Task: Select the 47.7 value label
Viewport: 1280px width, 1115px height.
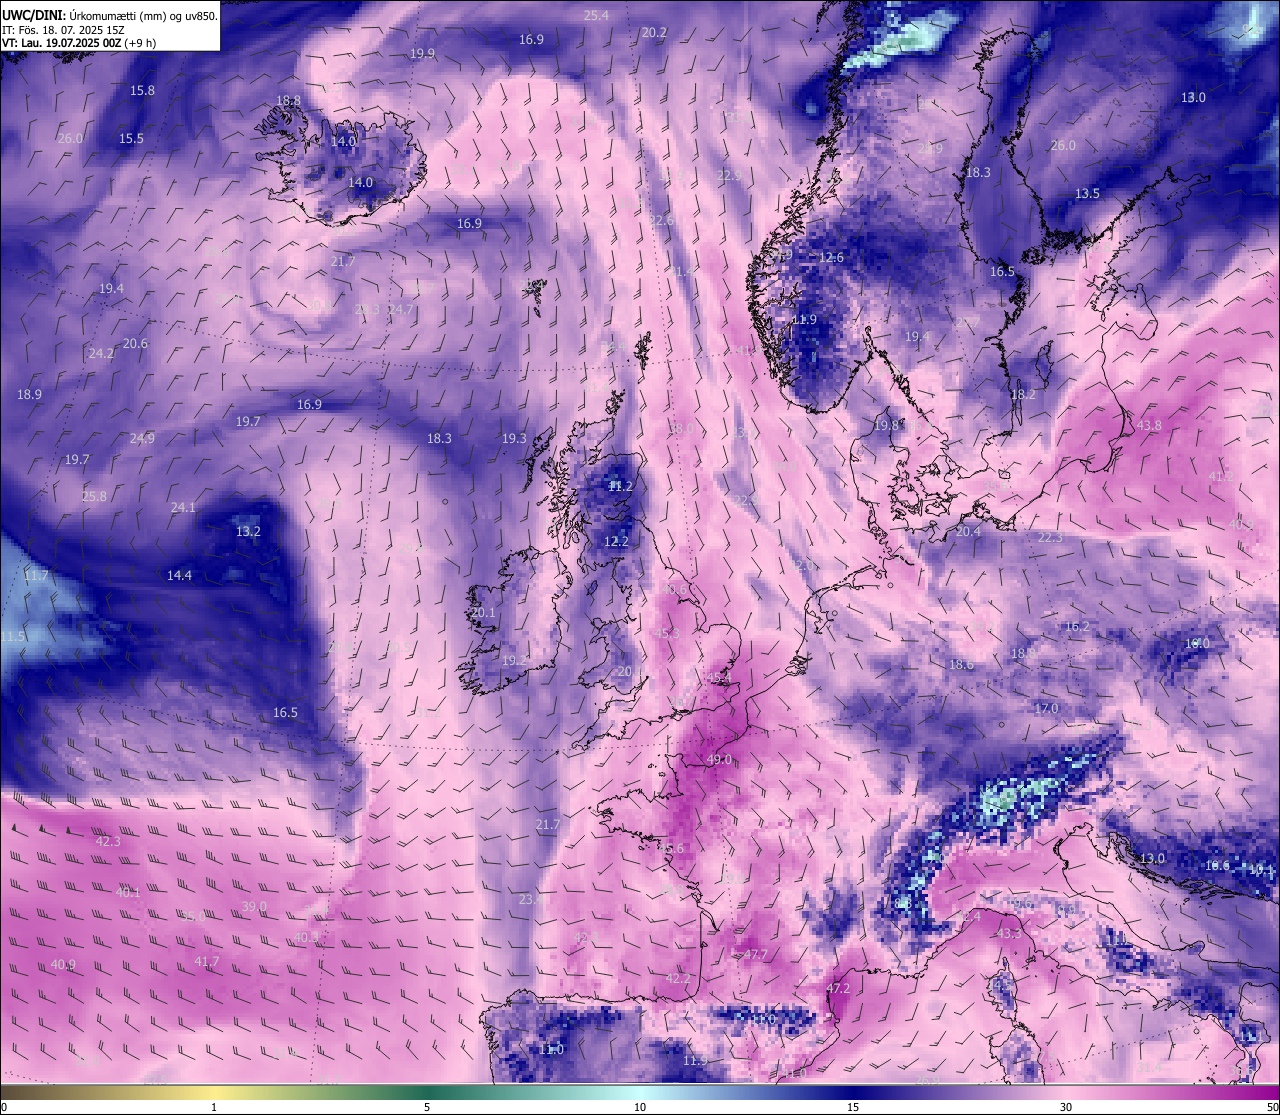Action: (x=755, y=954)
